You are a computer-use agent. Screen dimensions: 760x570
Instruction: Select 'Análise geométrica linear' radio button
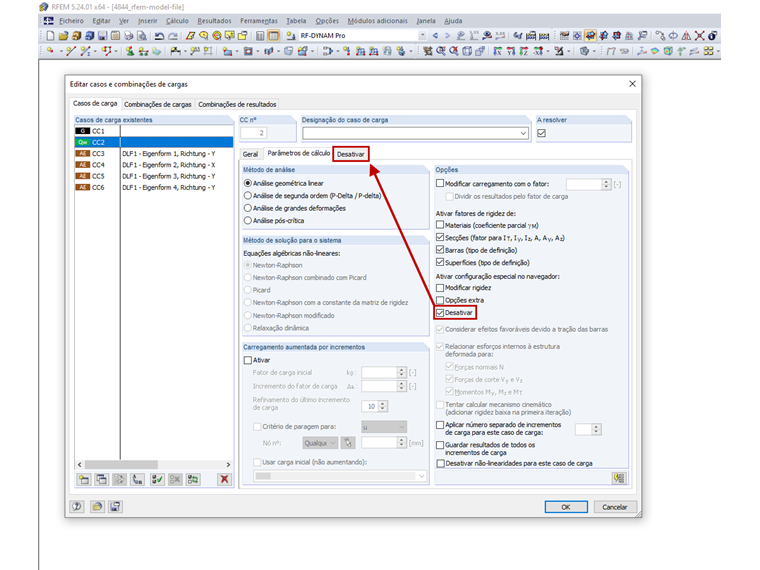pyautogui.click(x=248, y=183)
